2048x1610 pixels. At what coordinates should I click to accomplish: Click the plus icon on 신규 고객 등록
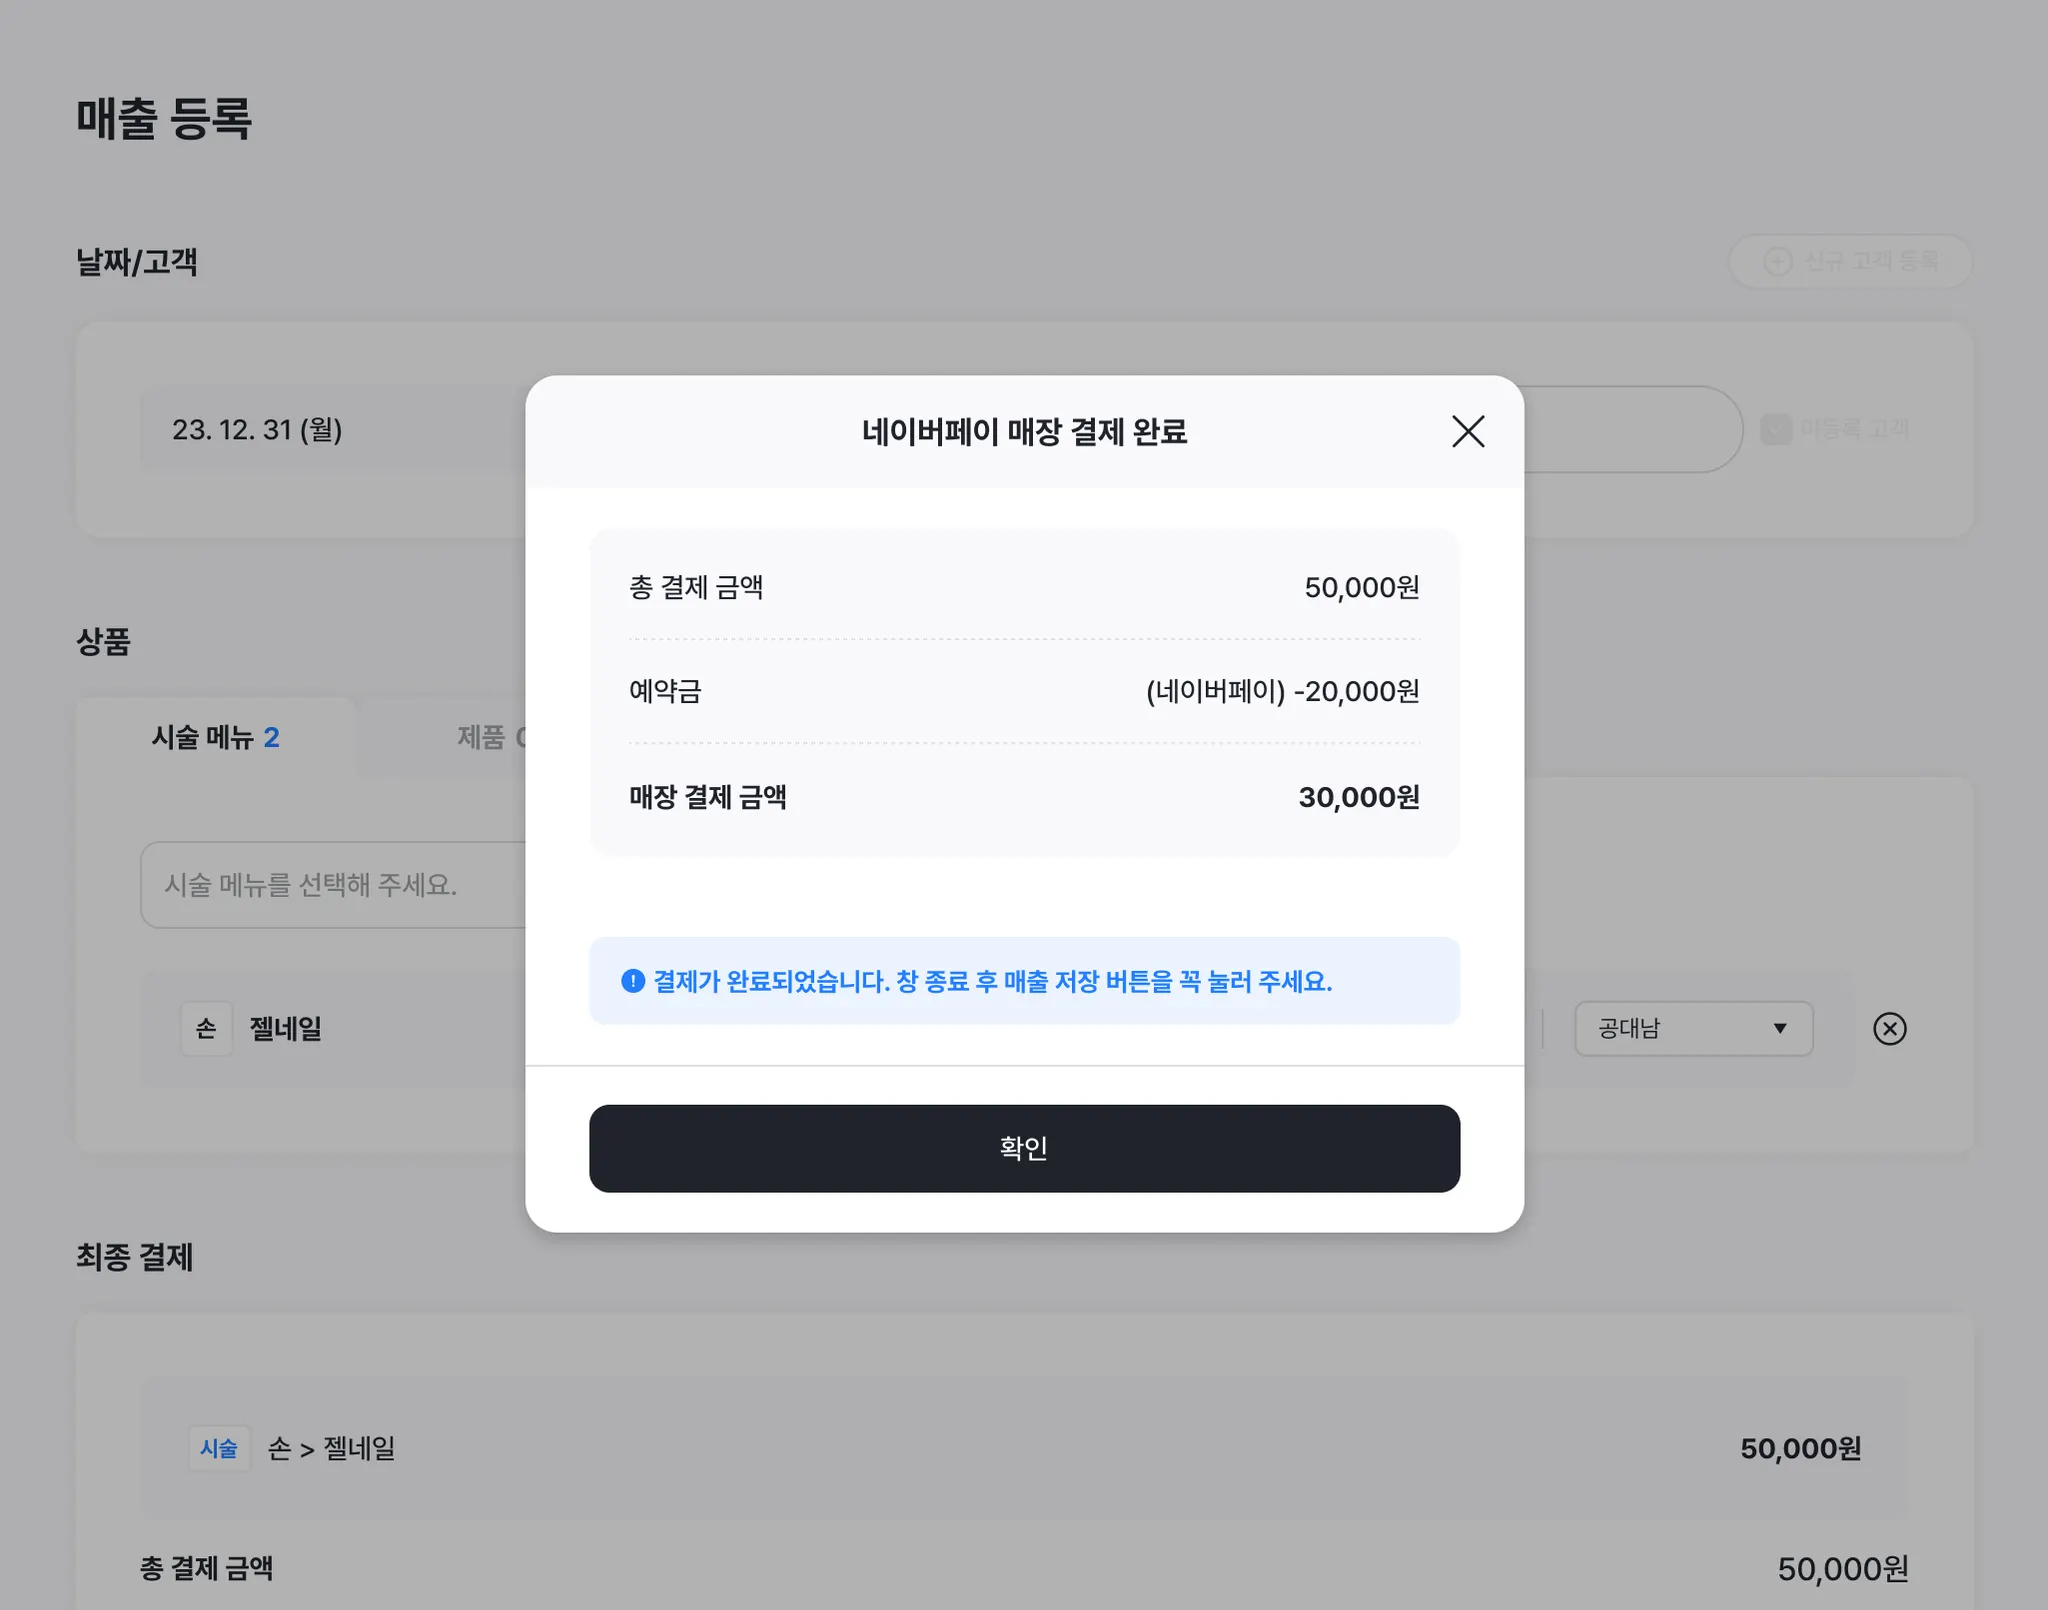tap(1777, 261)
